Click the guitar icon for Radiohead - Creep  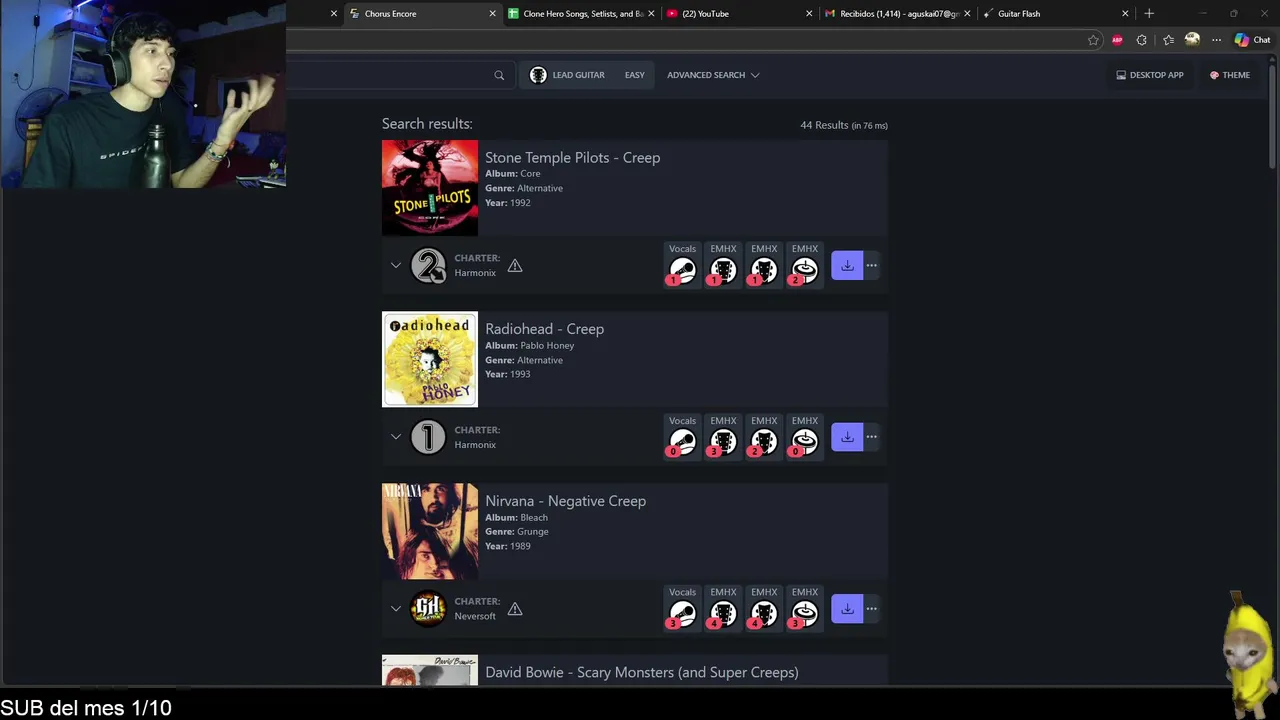[723, 442]
